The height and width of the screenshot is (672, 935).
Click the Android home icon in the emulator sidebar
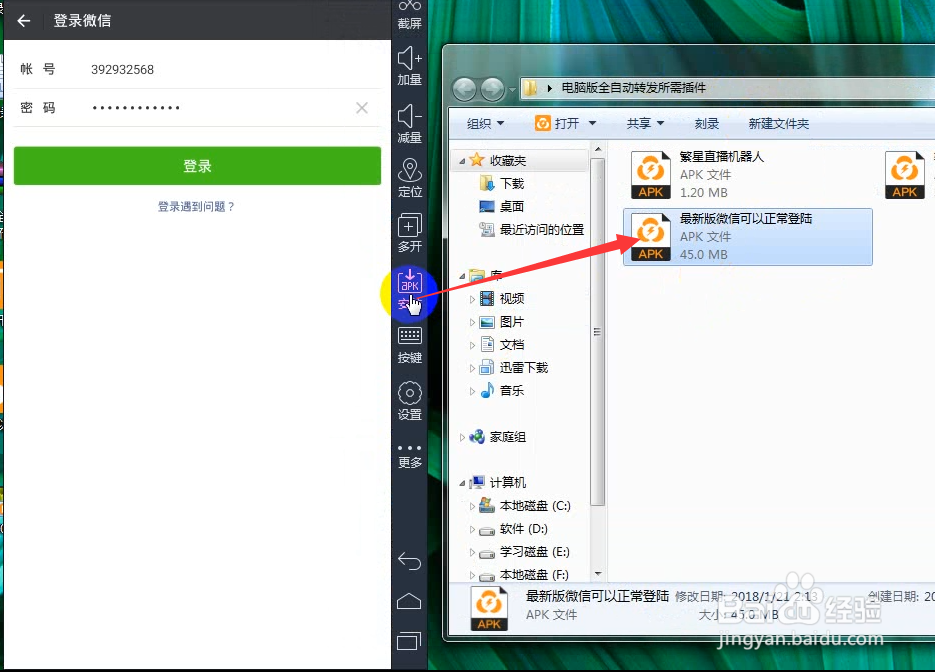[409, 601]
